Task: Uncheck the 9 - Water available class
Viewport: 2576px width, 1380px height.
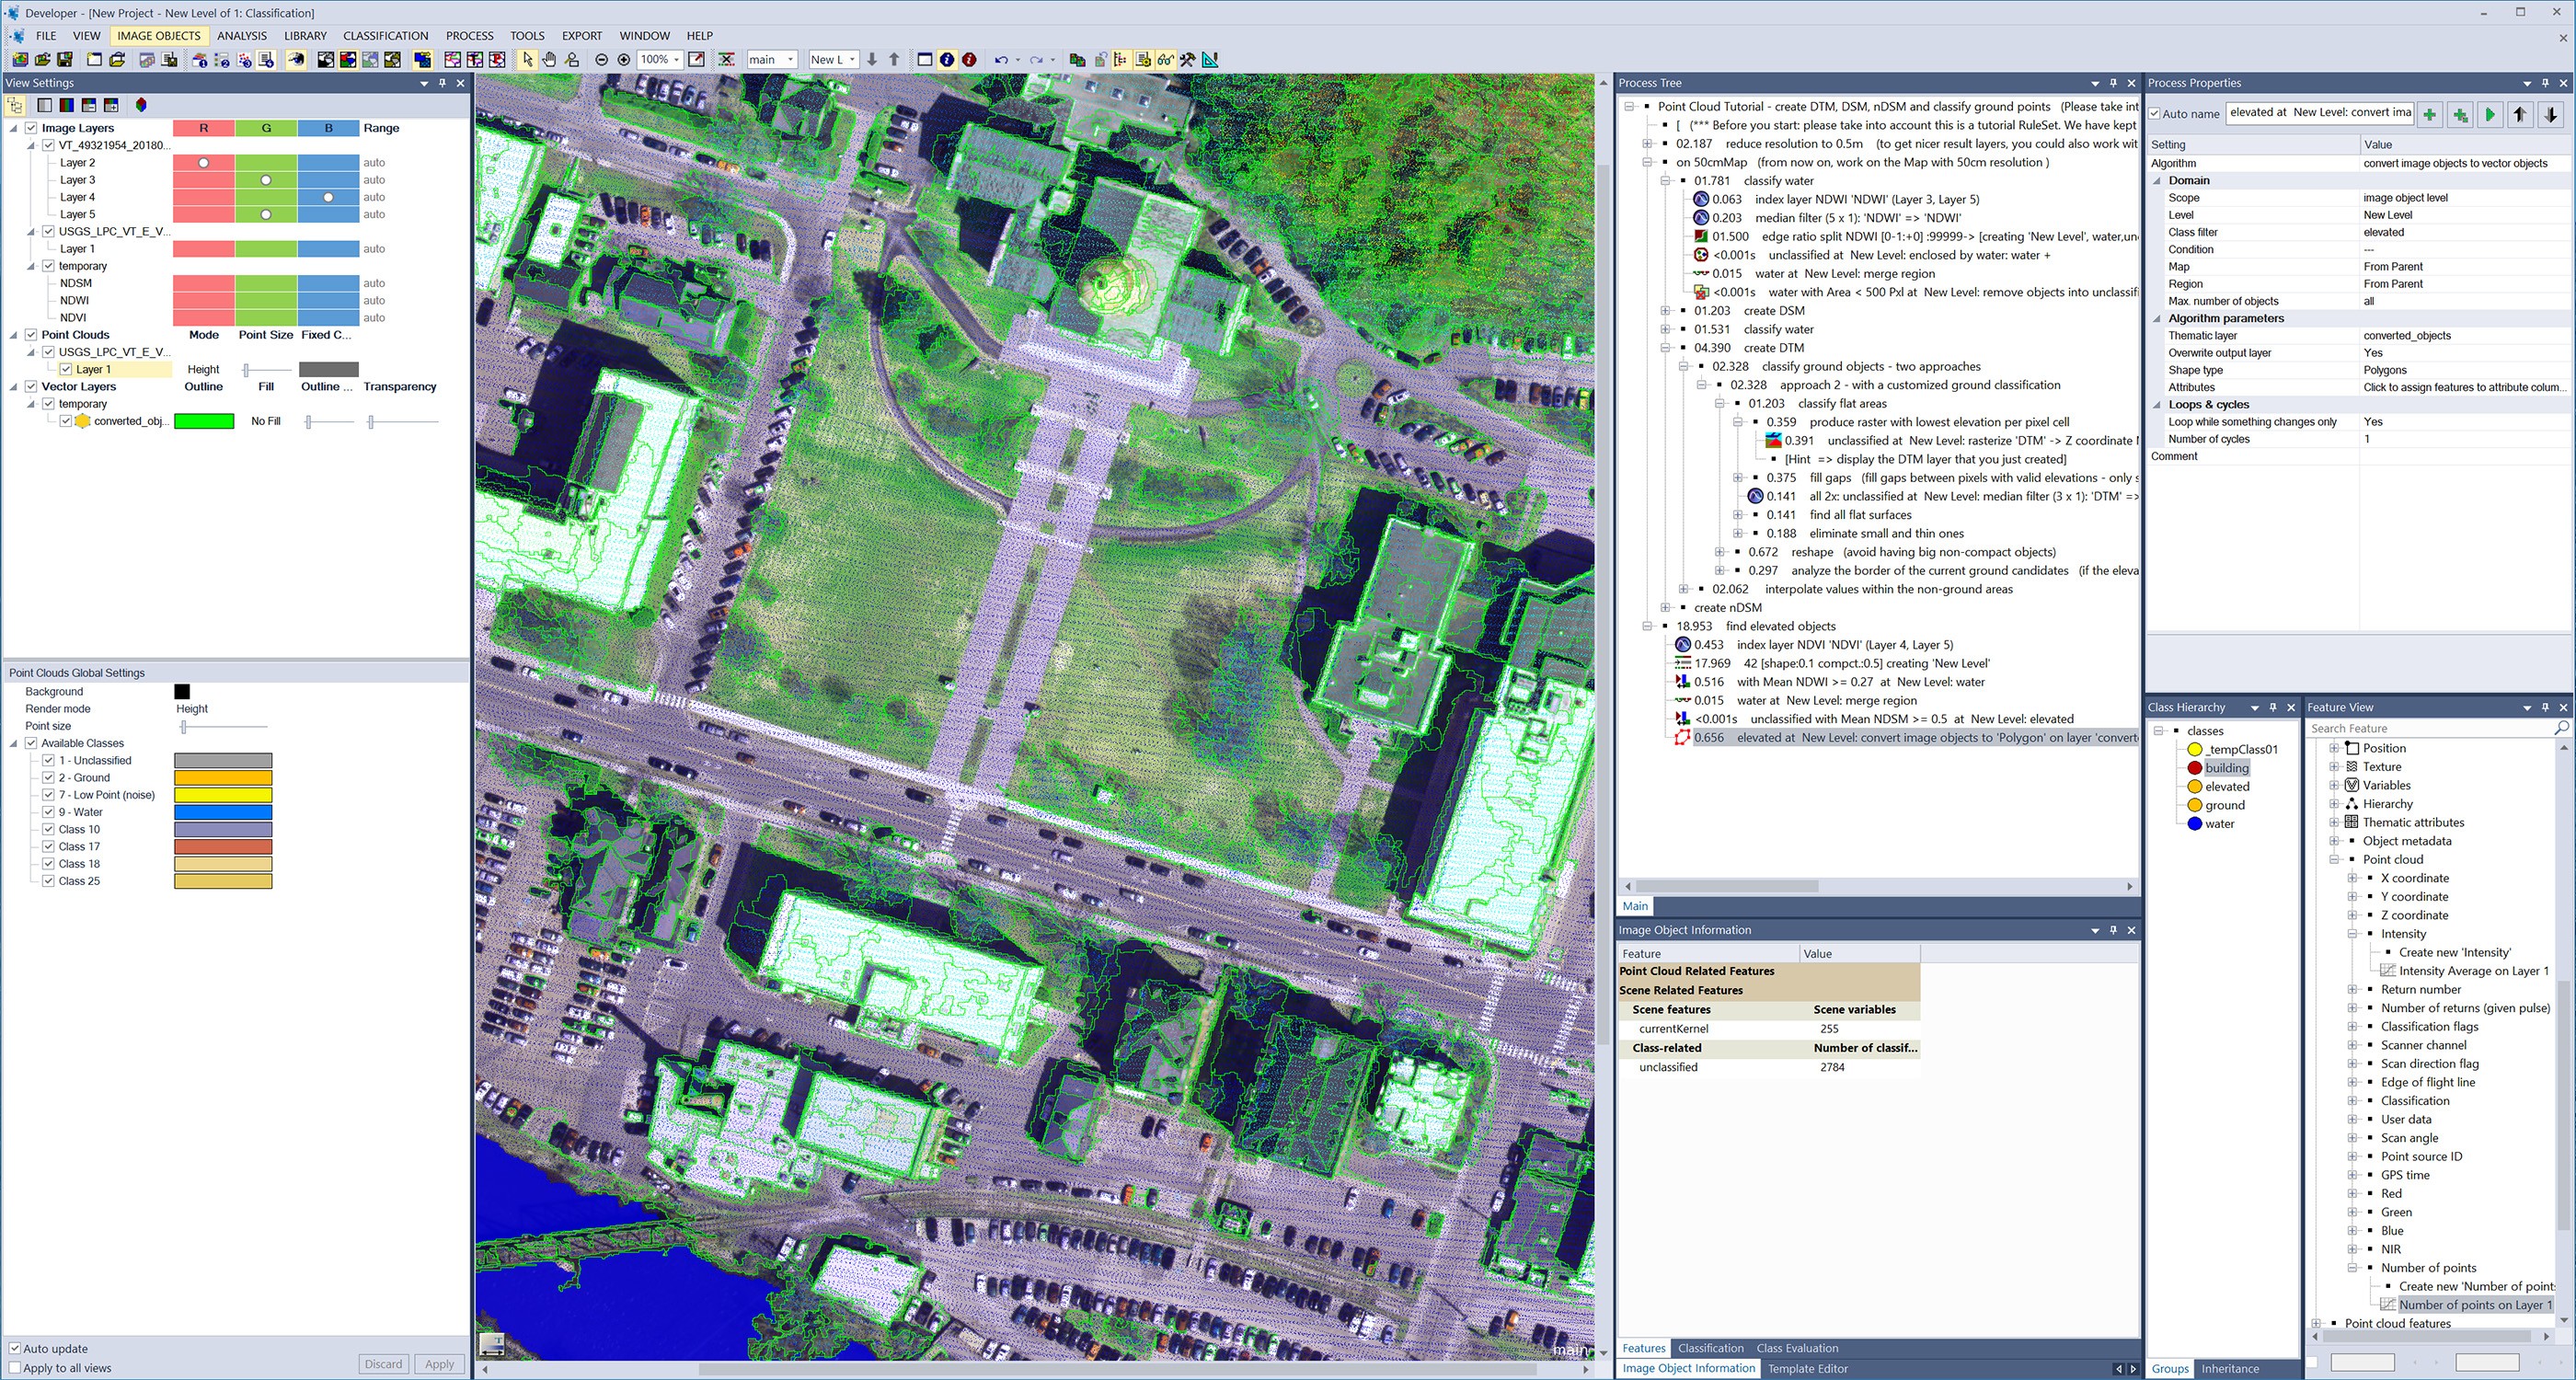Action: pyautogui.click(x=49, y=812)
